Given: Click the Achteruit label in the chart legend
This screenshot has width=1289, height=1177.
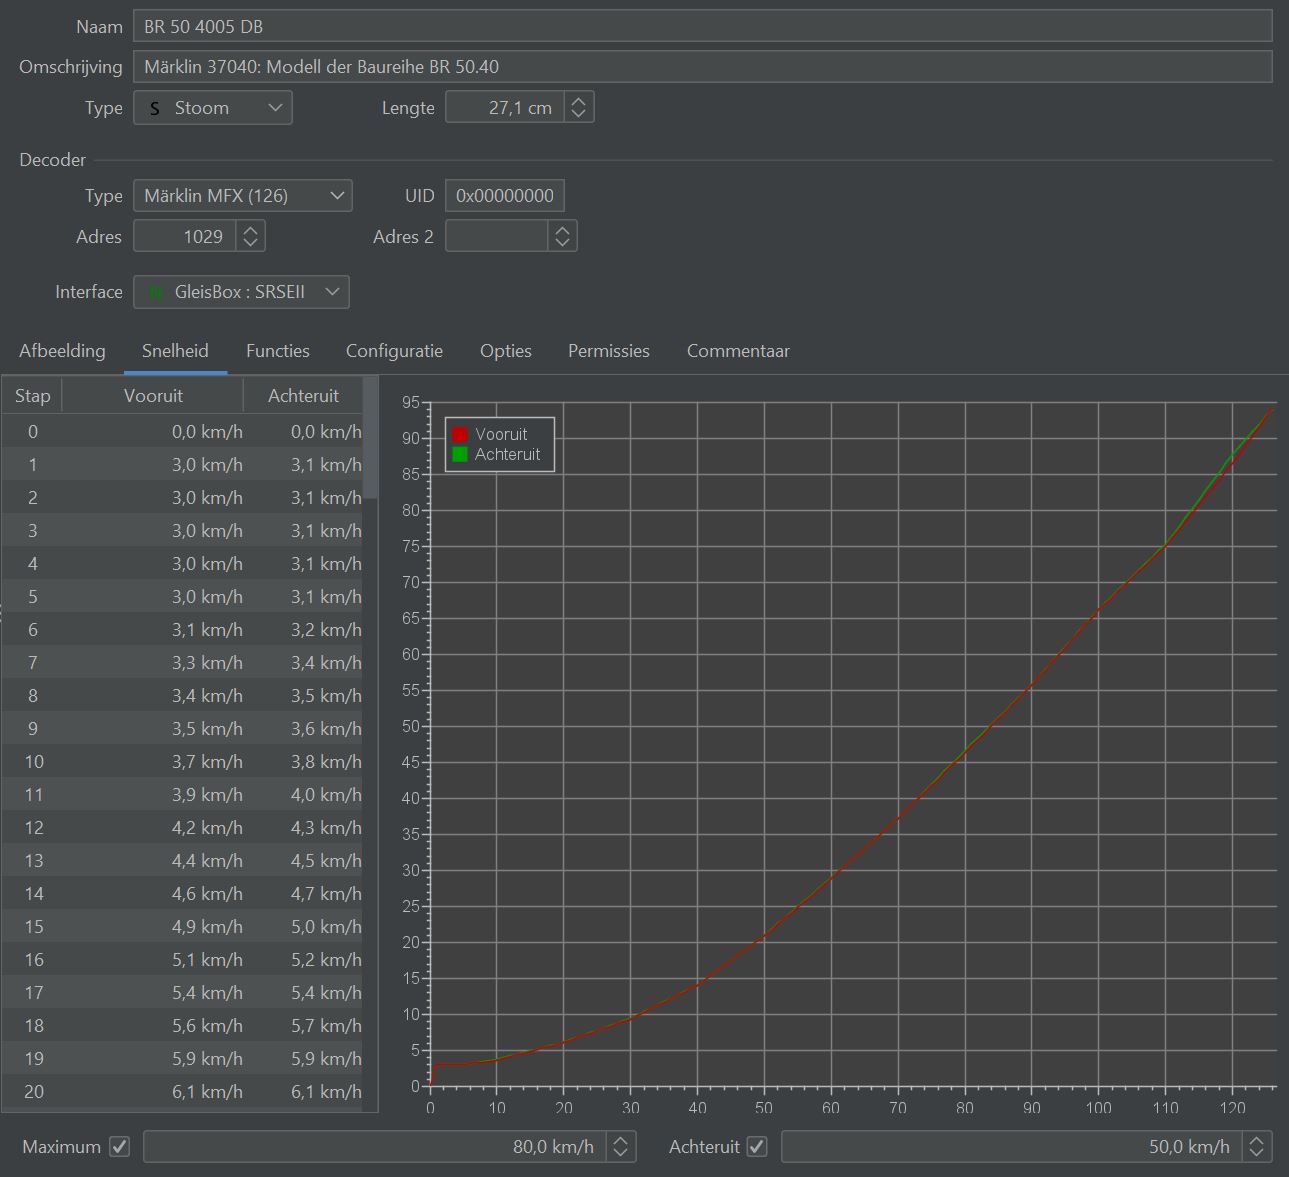Looking at the screenshot, I should 507,454.
